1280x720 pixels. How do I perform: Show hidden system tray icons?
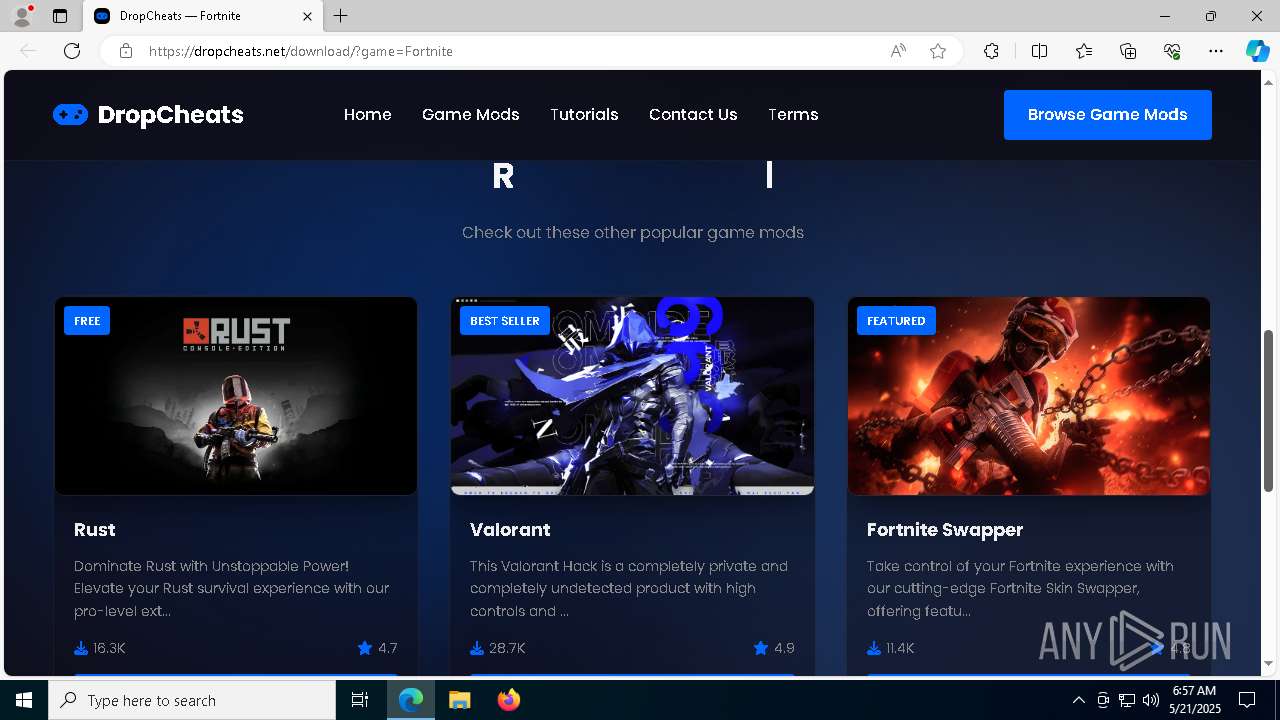point(1078,700)
